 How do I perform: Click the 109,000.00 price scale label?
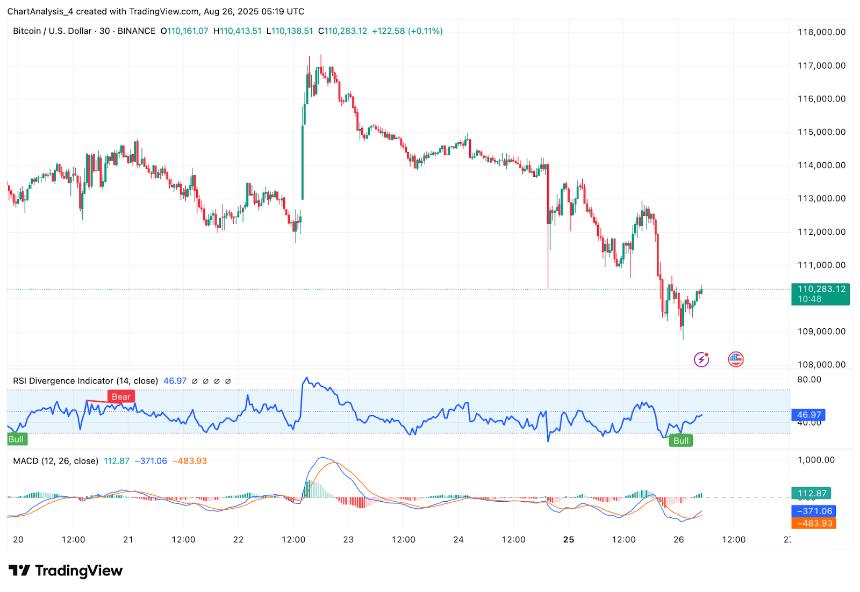click(821, 331)
